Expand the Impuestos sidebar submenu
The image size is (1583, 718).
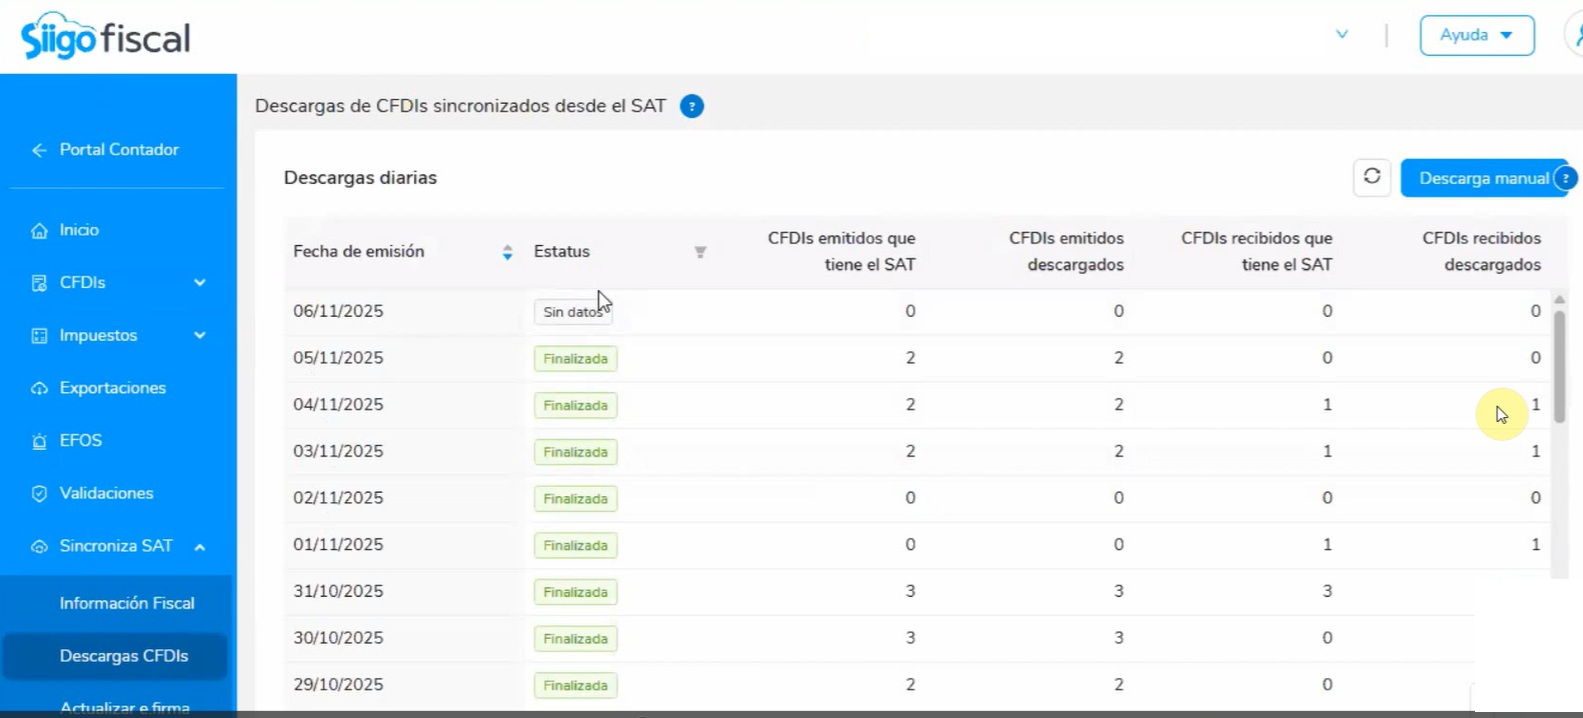click(x=200, y=335)
